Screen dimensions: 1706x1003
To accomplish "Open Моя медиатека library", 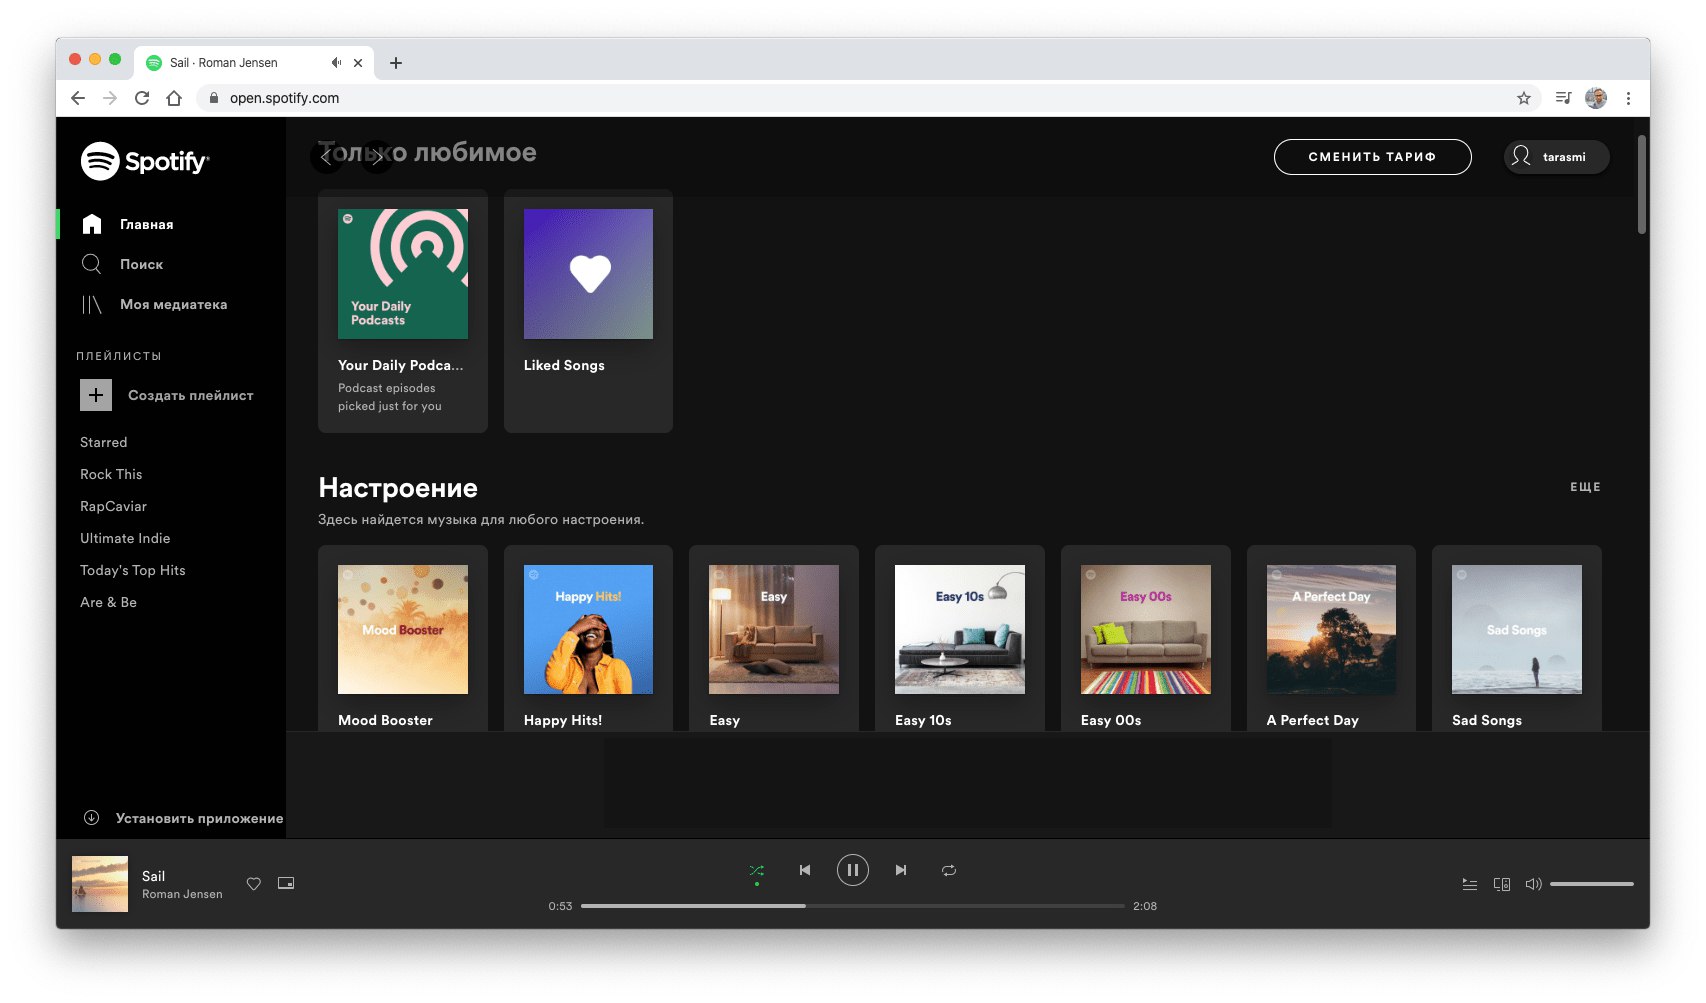I will [x=154, y=304].
